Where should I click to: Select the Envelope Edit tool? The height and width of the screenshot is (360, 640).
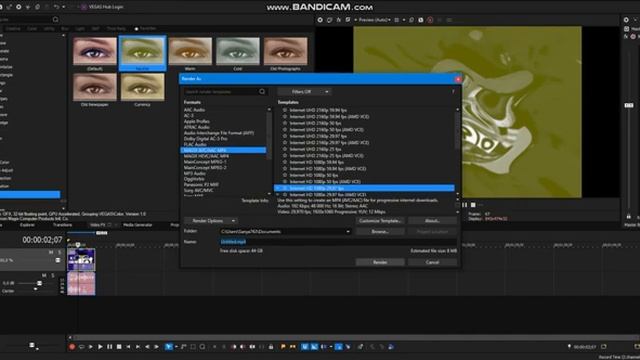184,347
